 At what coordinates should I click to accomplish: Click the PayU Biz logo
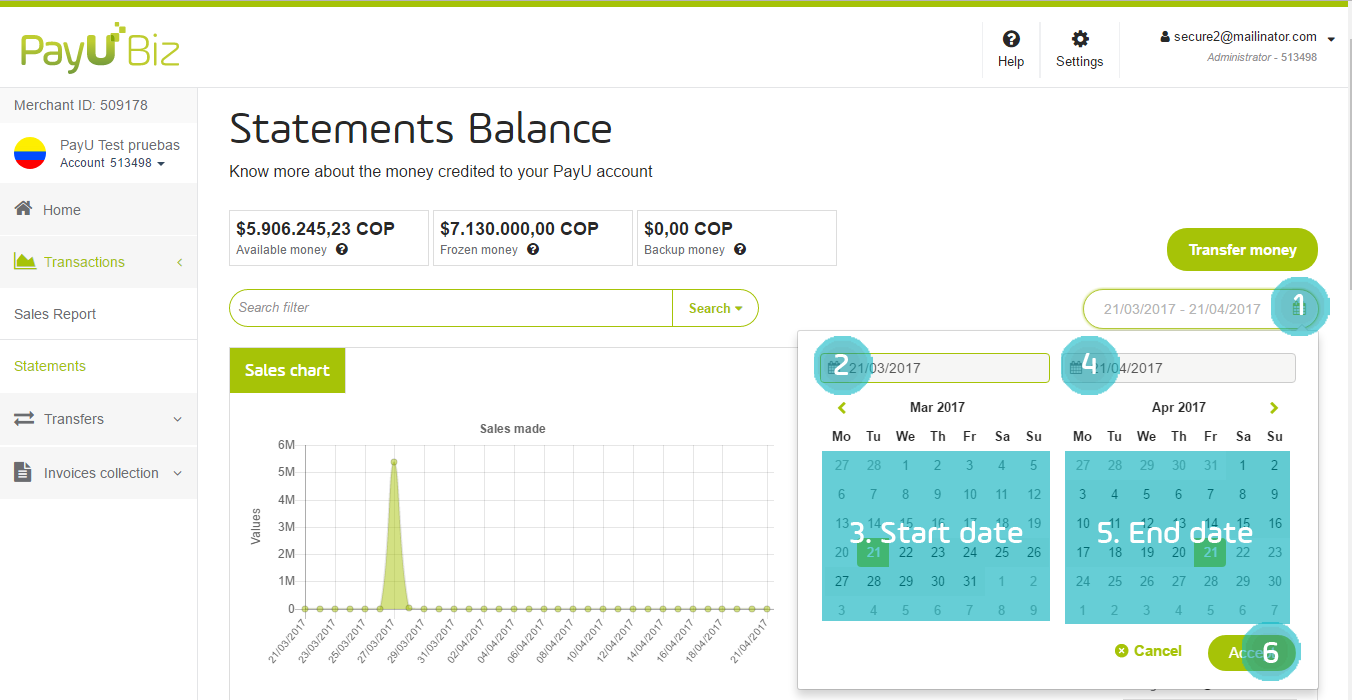point(100,48)
